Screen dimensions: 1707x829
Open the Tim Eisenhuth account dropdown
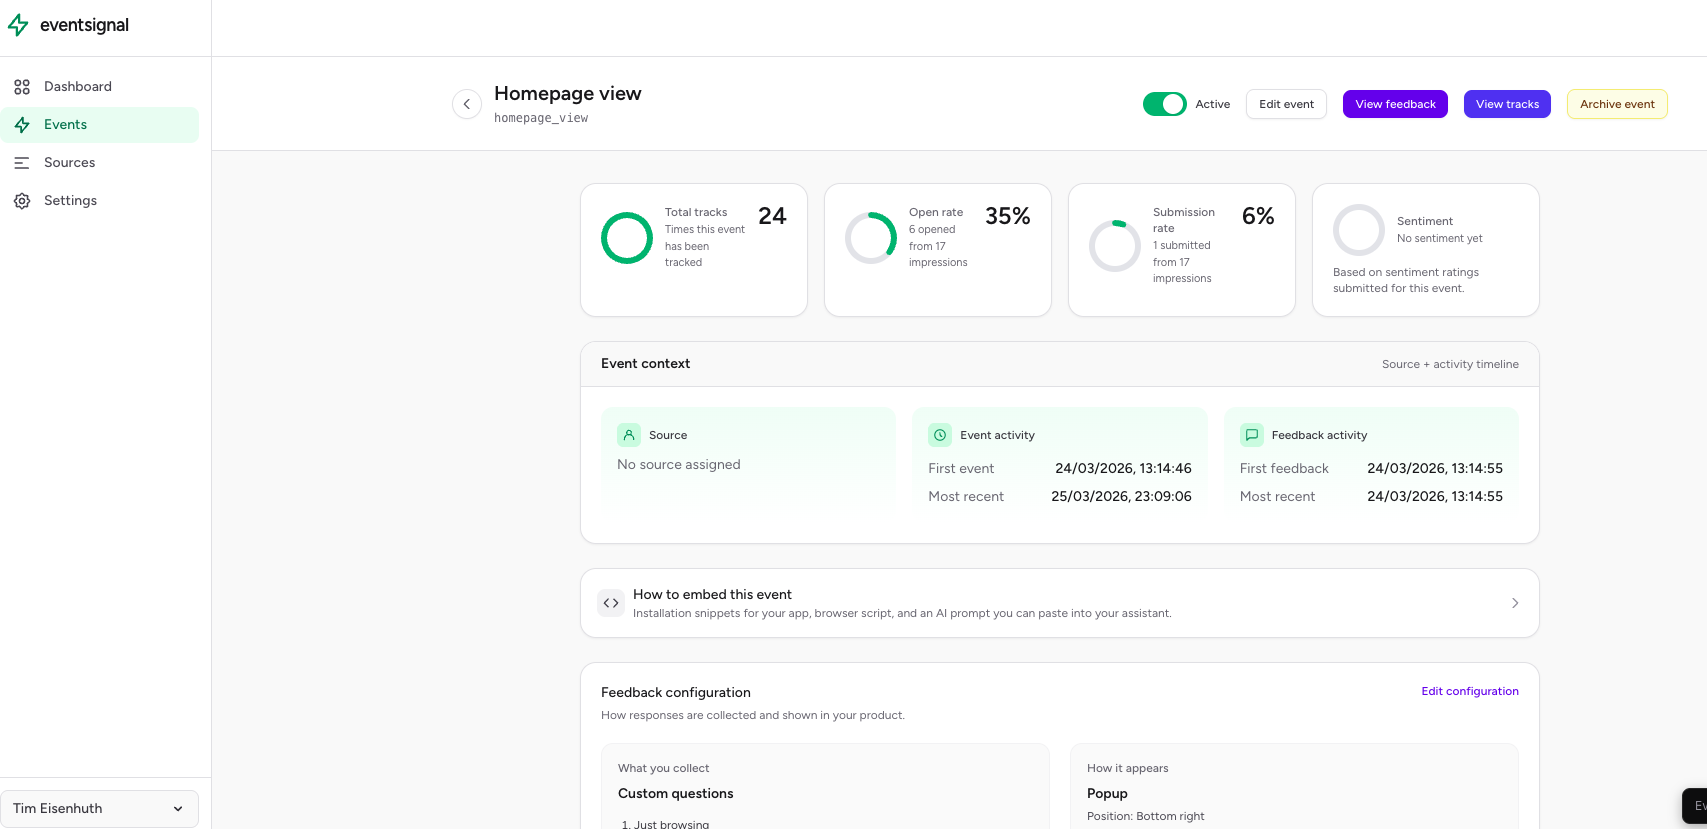click(x=99, y=809)
